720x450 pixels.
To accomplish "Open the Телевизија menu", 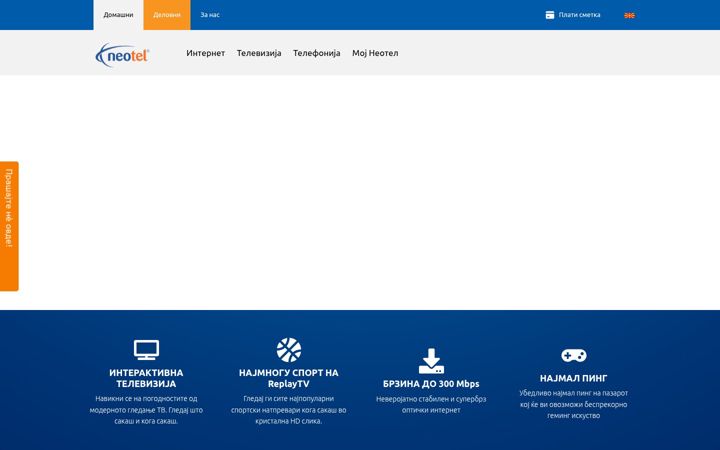I will 259,53.
